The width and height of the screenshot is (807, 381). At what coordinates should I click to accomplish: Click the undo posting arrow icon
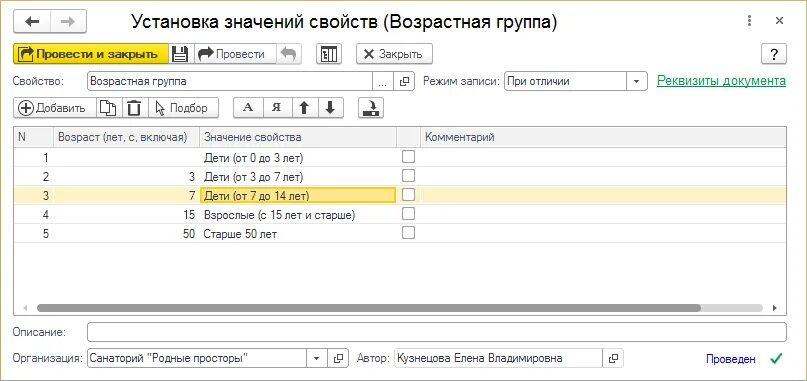click(x=289, y=54)
